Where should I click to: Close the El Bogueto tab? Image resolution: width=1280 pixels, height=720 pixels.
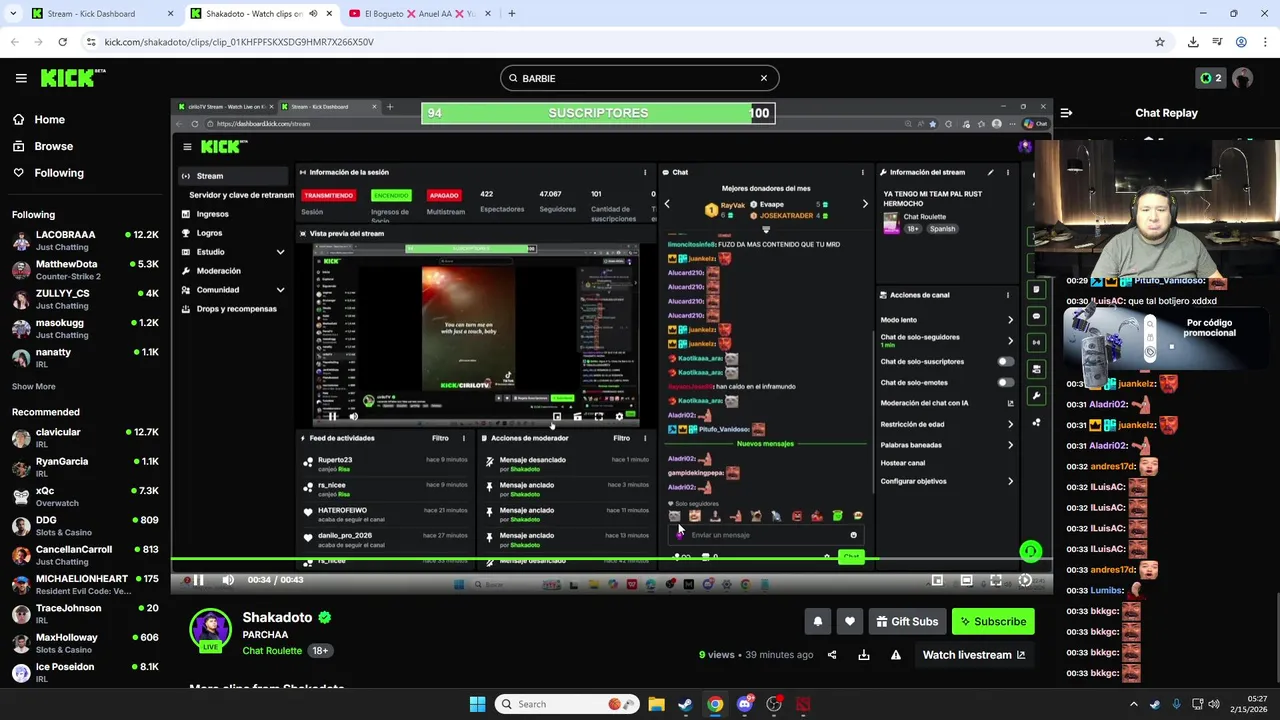486,14
